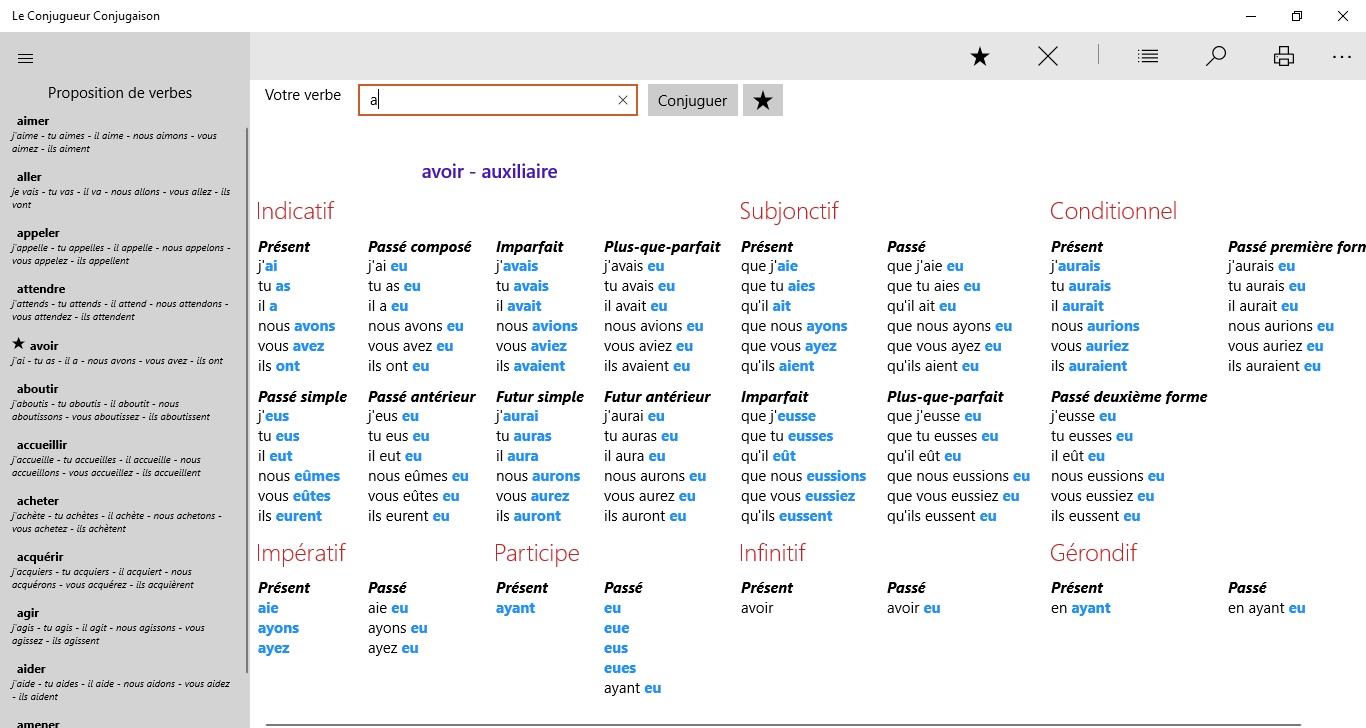Image resolution: width=1366 pixels, height=728 pixels.
Task: Click the X icon in top toolbar
Action: click(x=1048, y=57)
